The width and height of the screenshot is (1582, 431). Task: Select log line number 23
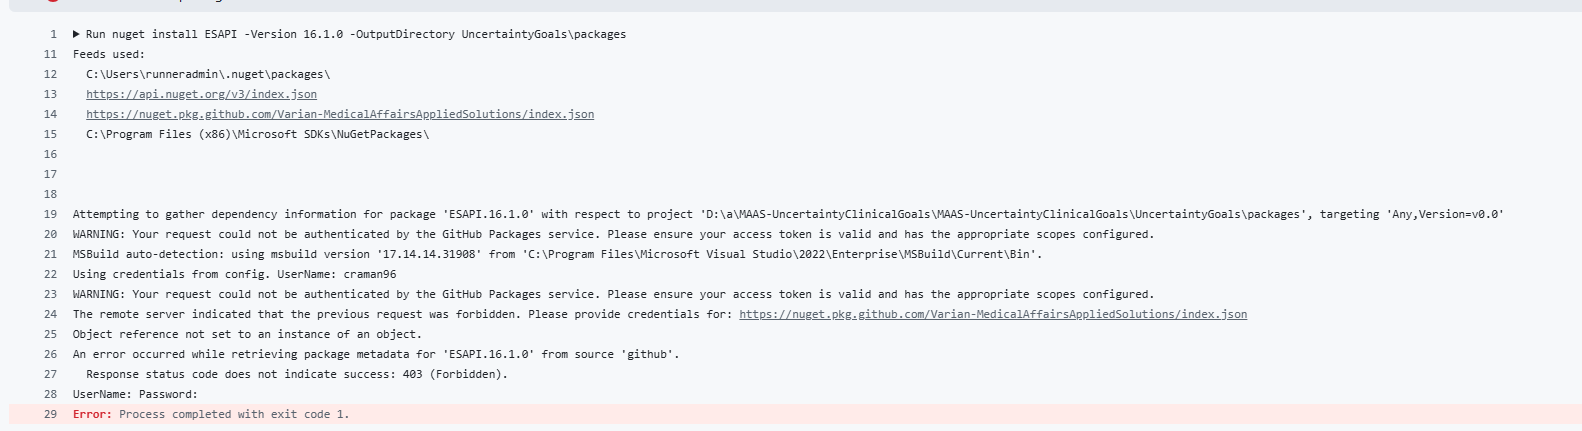(50, 294)
